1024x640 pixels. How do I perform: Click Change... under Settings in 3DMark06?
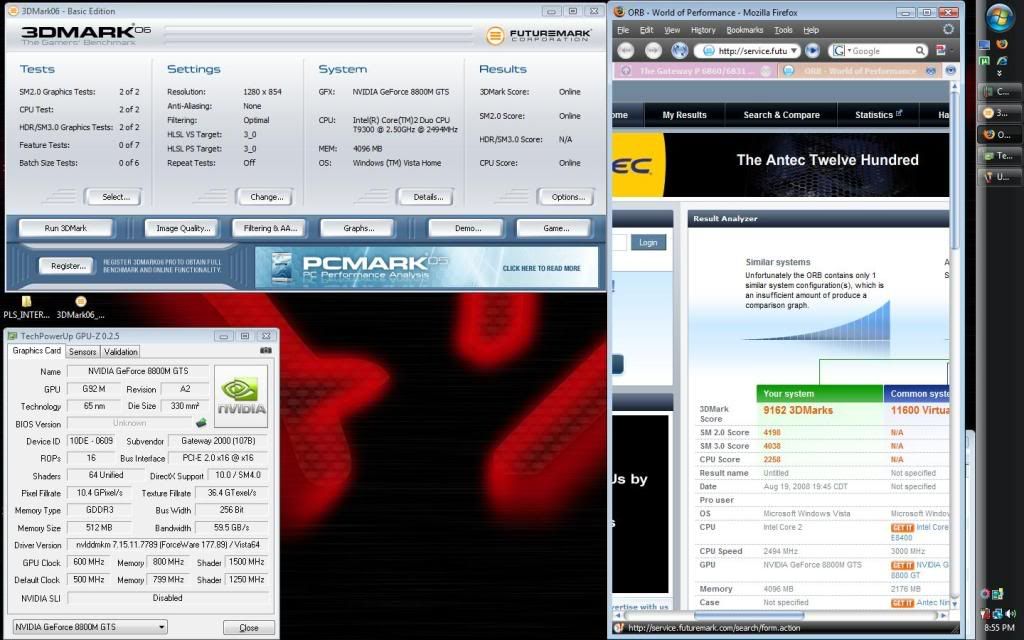pyautogui.click(x=264, y=197)
